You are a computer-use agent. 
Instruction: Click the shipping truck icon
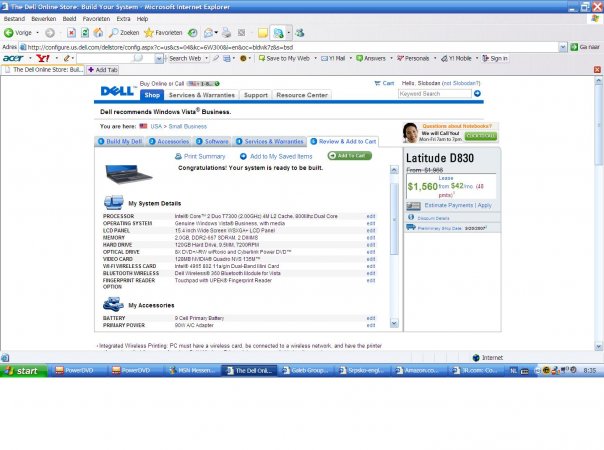click(411, 228)
